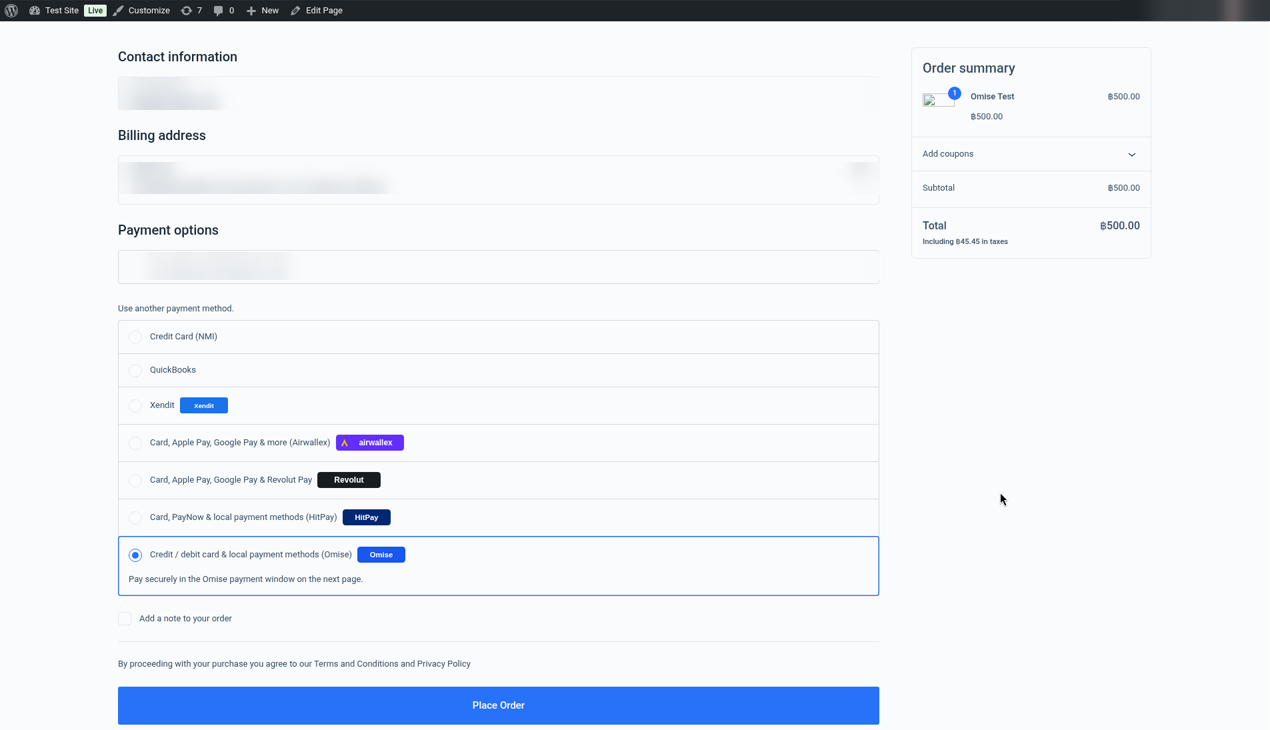Choose the Airwallex payment radio button

(135, 443)
